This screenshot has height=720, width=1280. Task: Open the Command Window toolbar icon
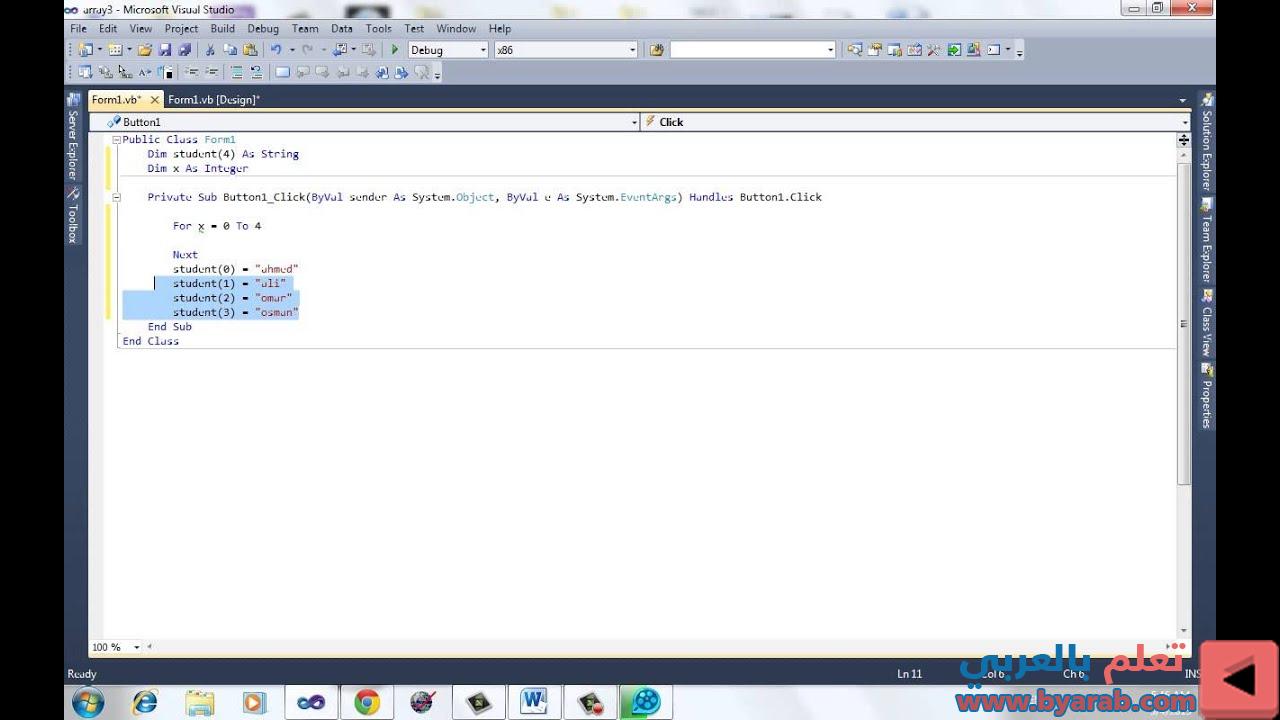coord(993,50)
